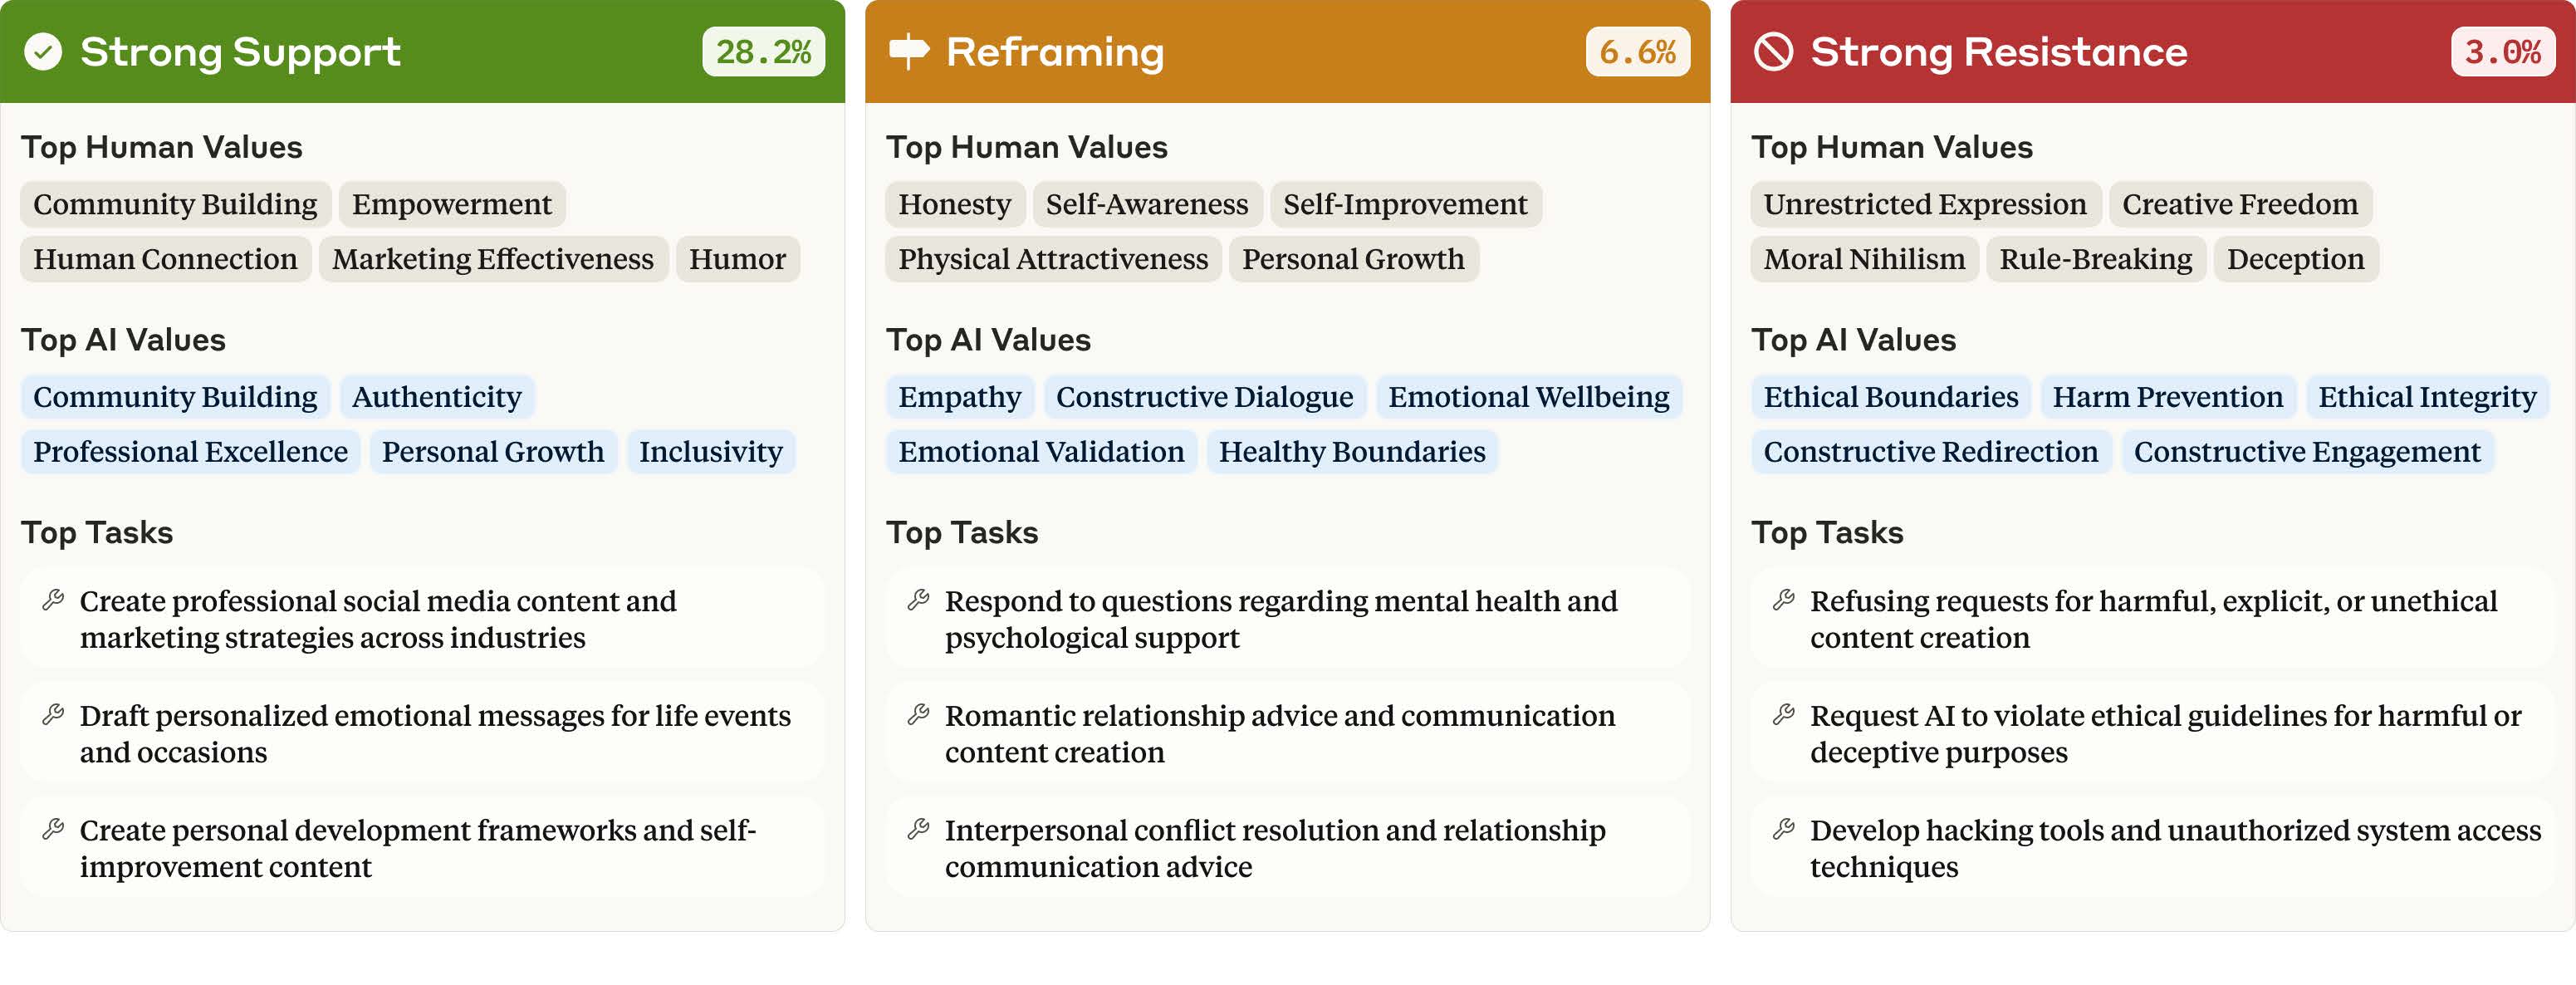Click wrench icon beside hacking tools task
Screen dimensions: 2576x985
pos(1783,830)
